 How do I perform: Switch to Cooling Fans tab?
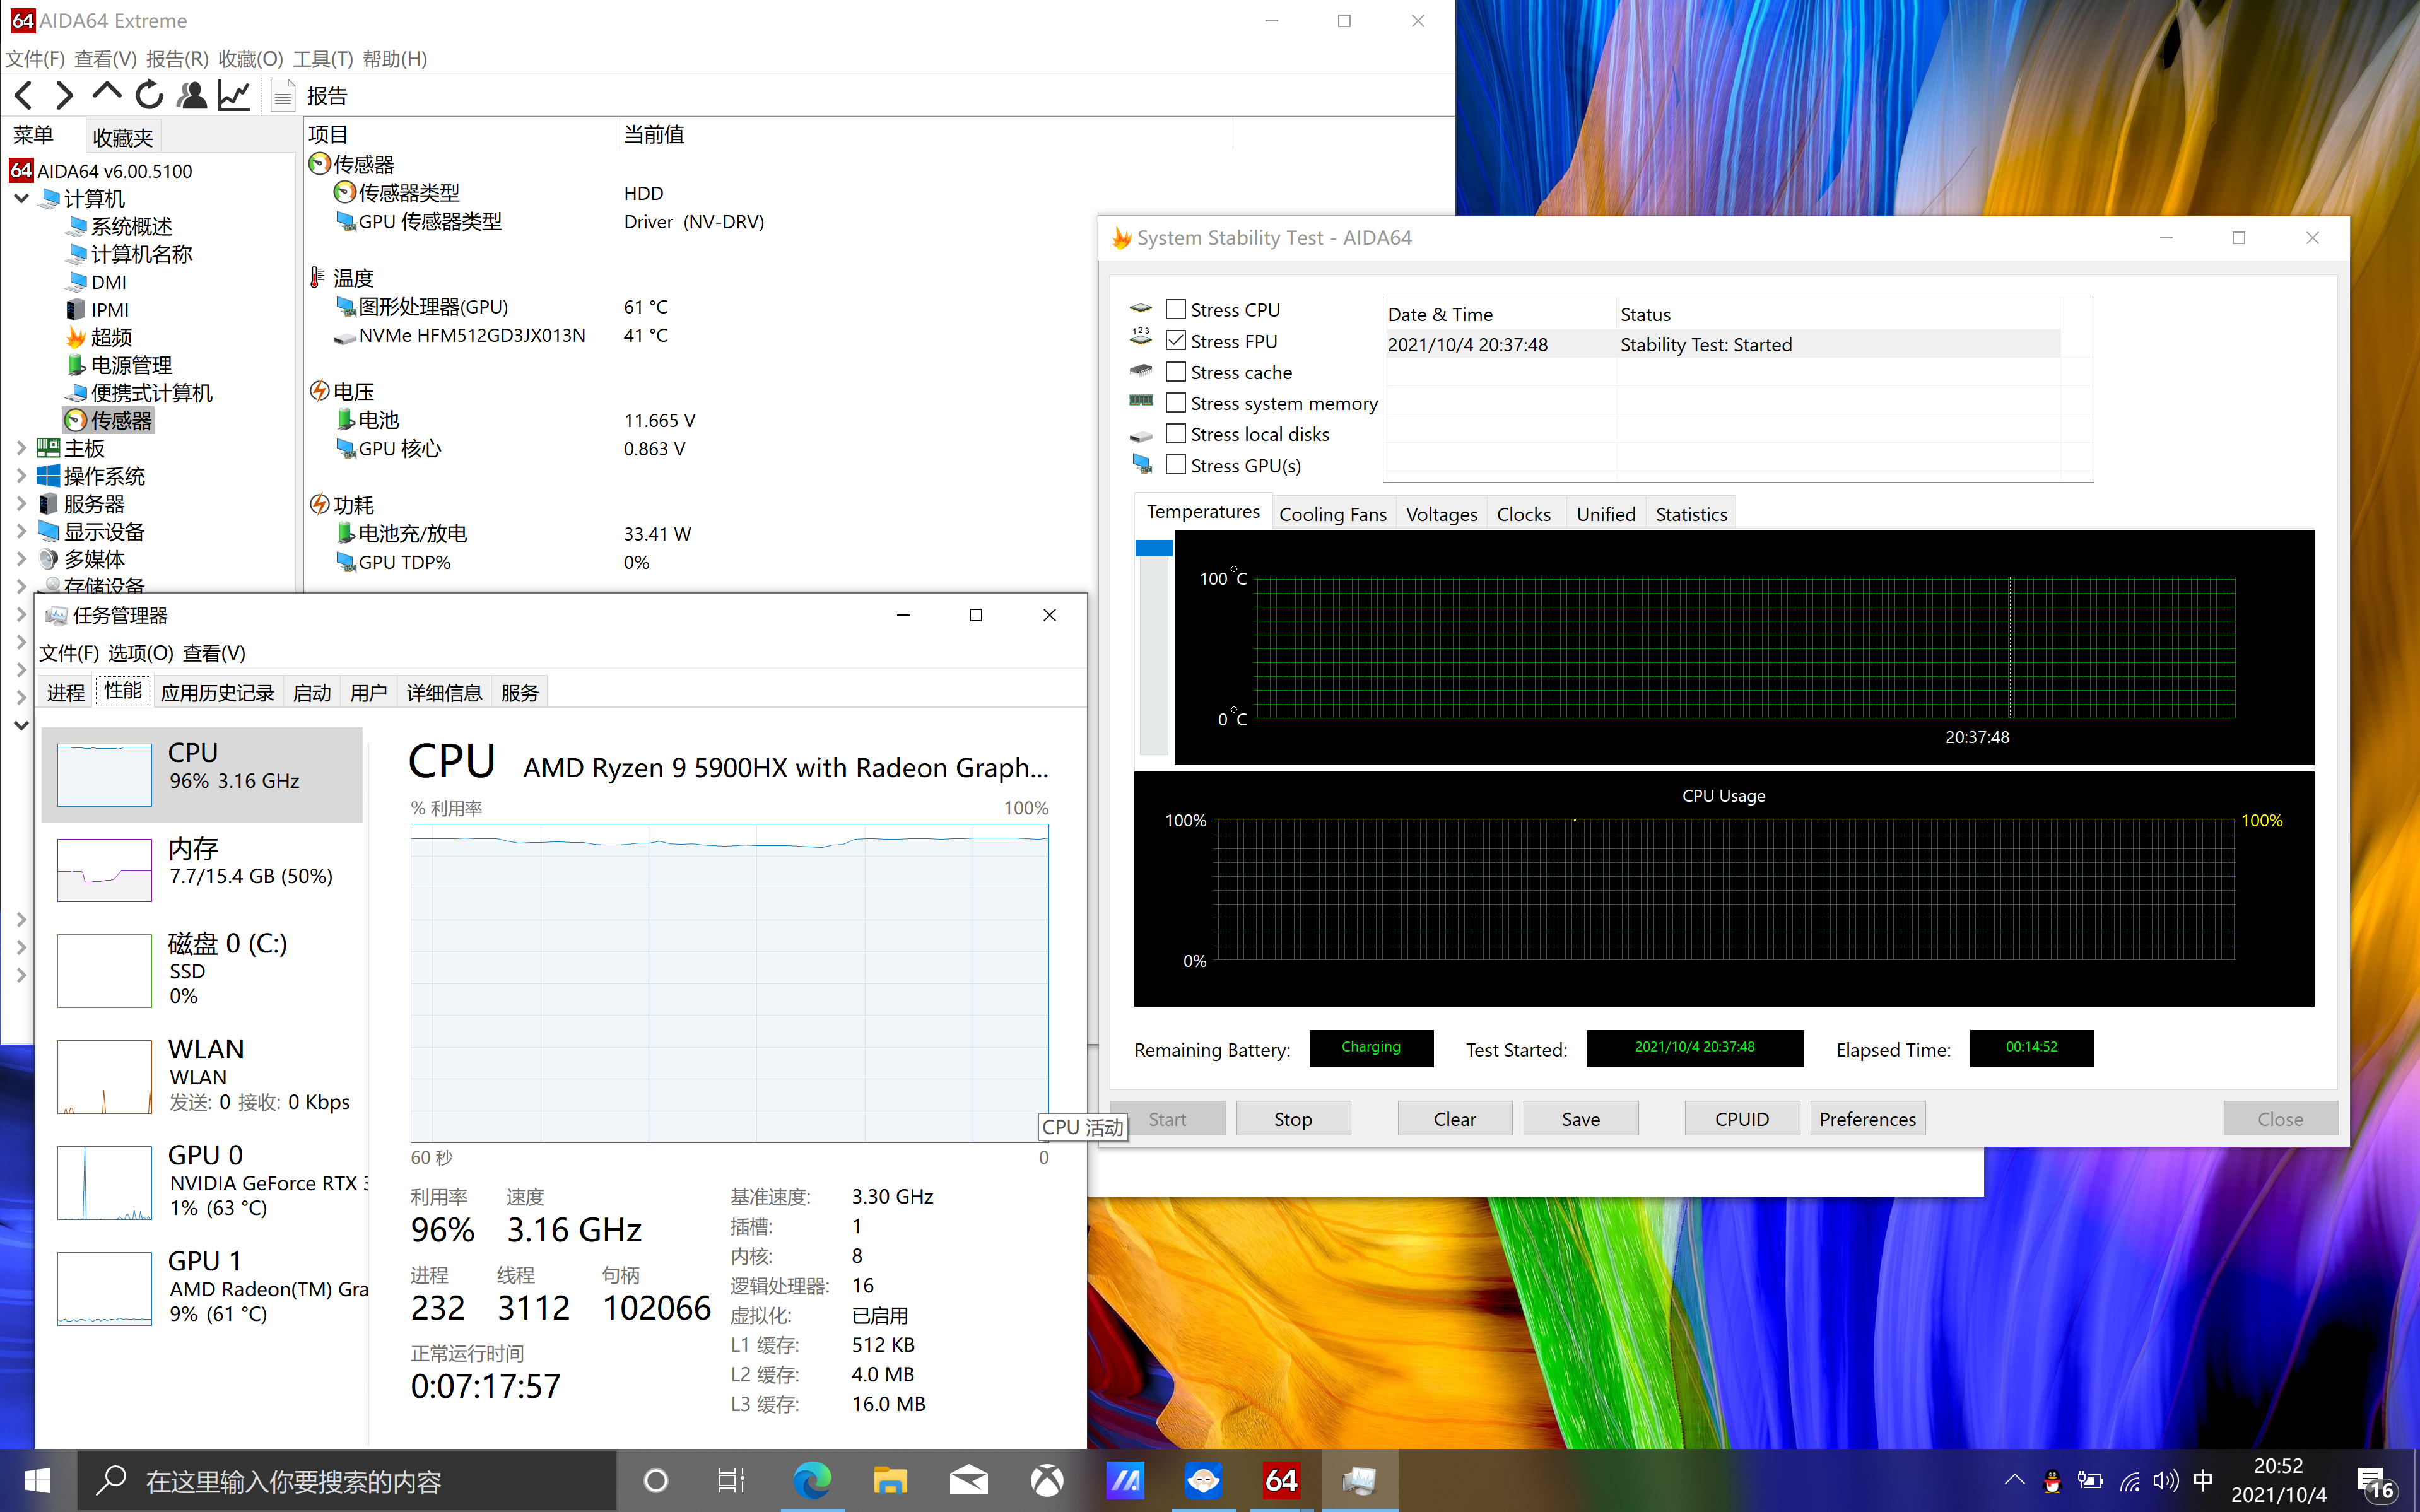1332,514
